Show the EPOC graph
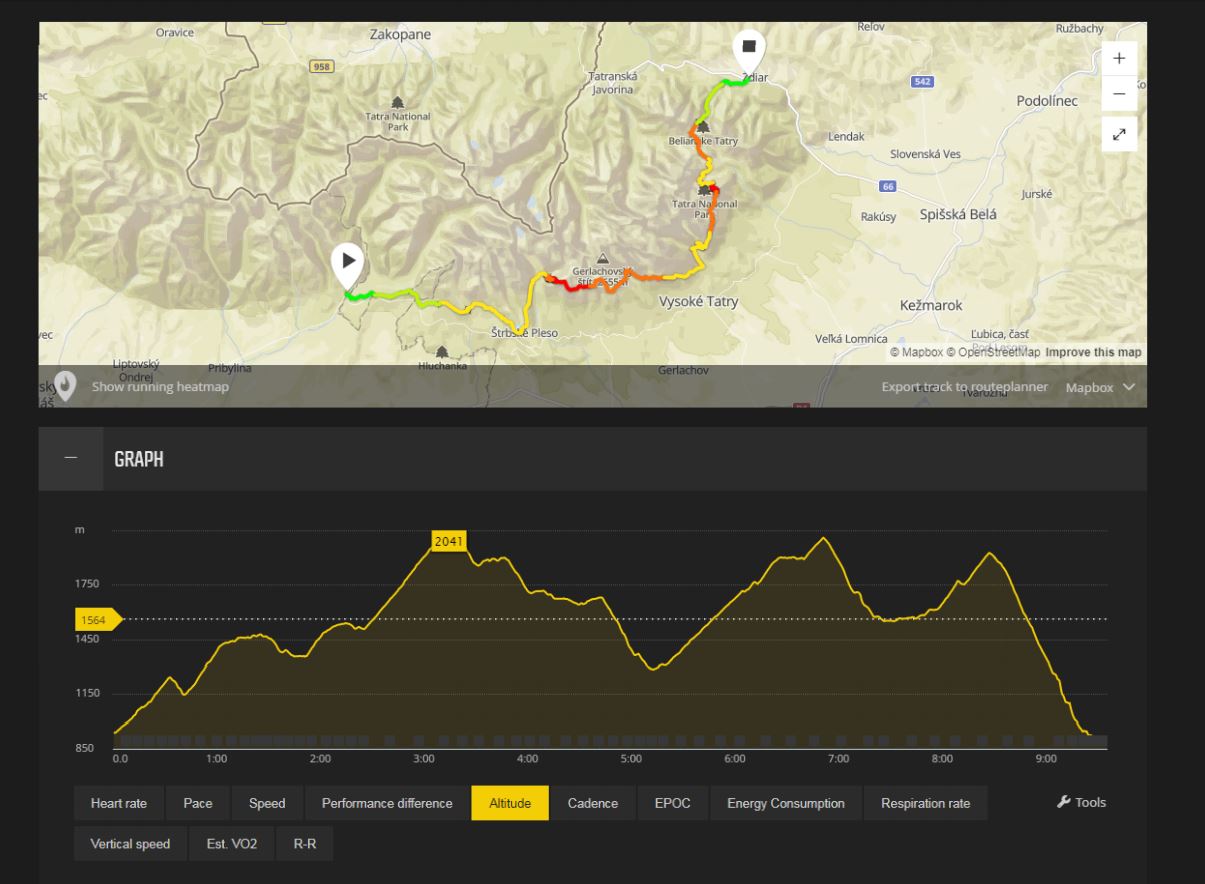 point(672,803)
